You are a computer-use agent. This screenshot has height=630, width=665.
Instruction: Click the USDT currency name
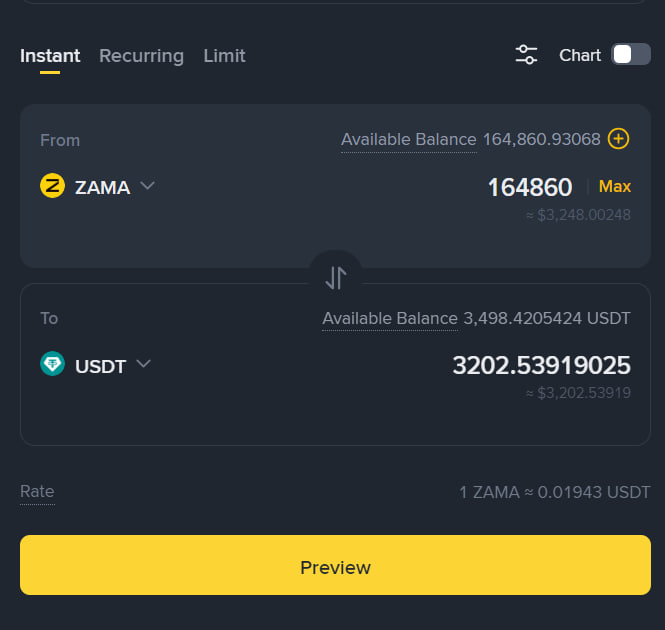(x=101, y=366)
